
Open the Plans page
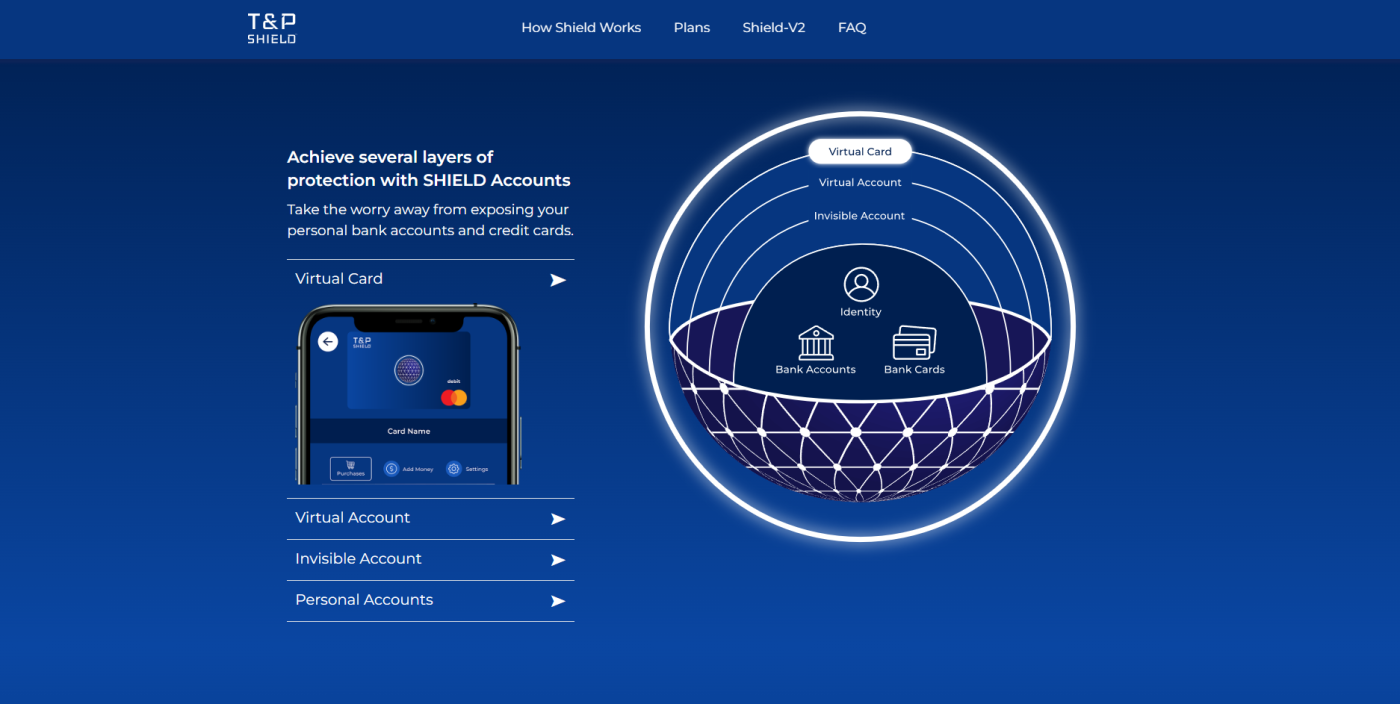(x=691, y=28)
